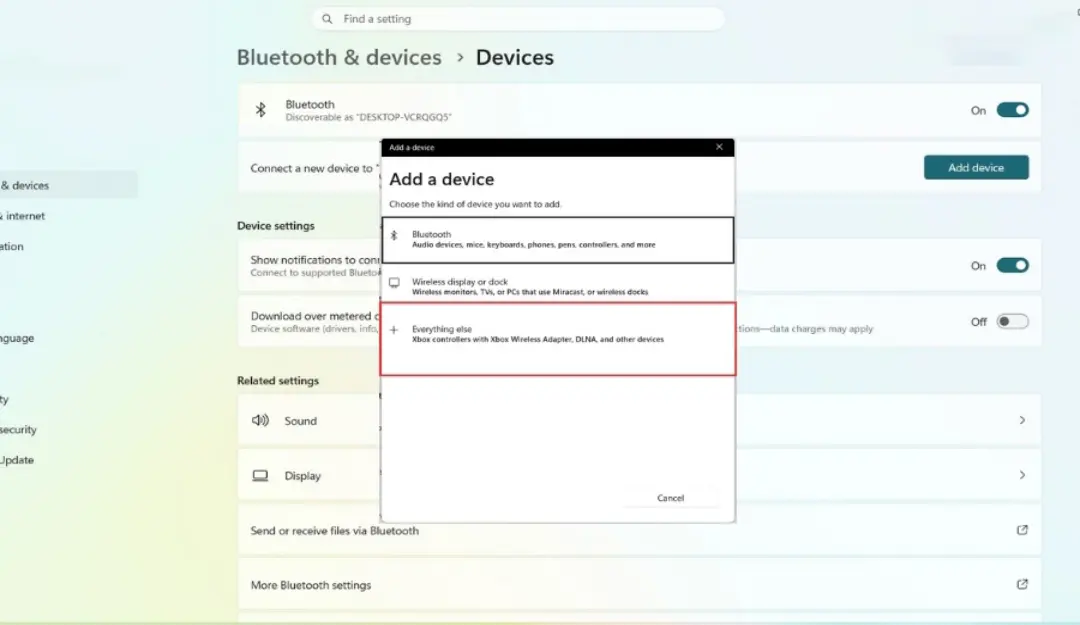Enable Download over metered connections toggle
This screenshot has width=1080, height=625.
pyautogui.click(x=1012, y=321)
